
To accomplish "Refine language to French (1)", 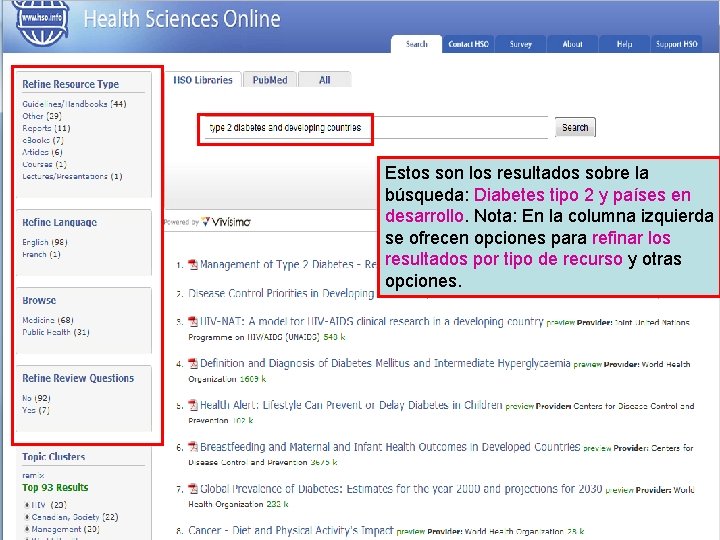I will tap(41, 254).
